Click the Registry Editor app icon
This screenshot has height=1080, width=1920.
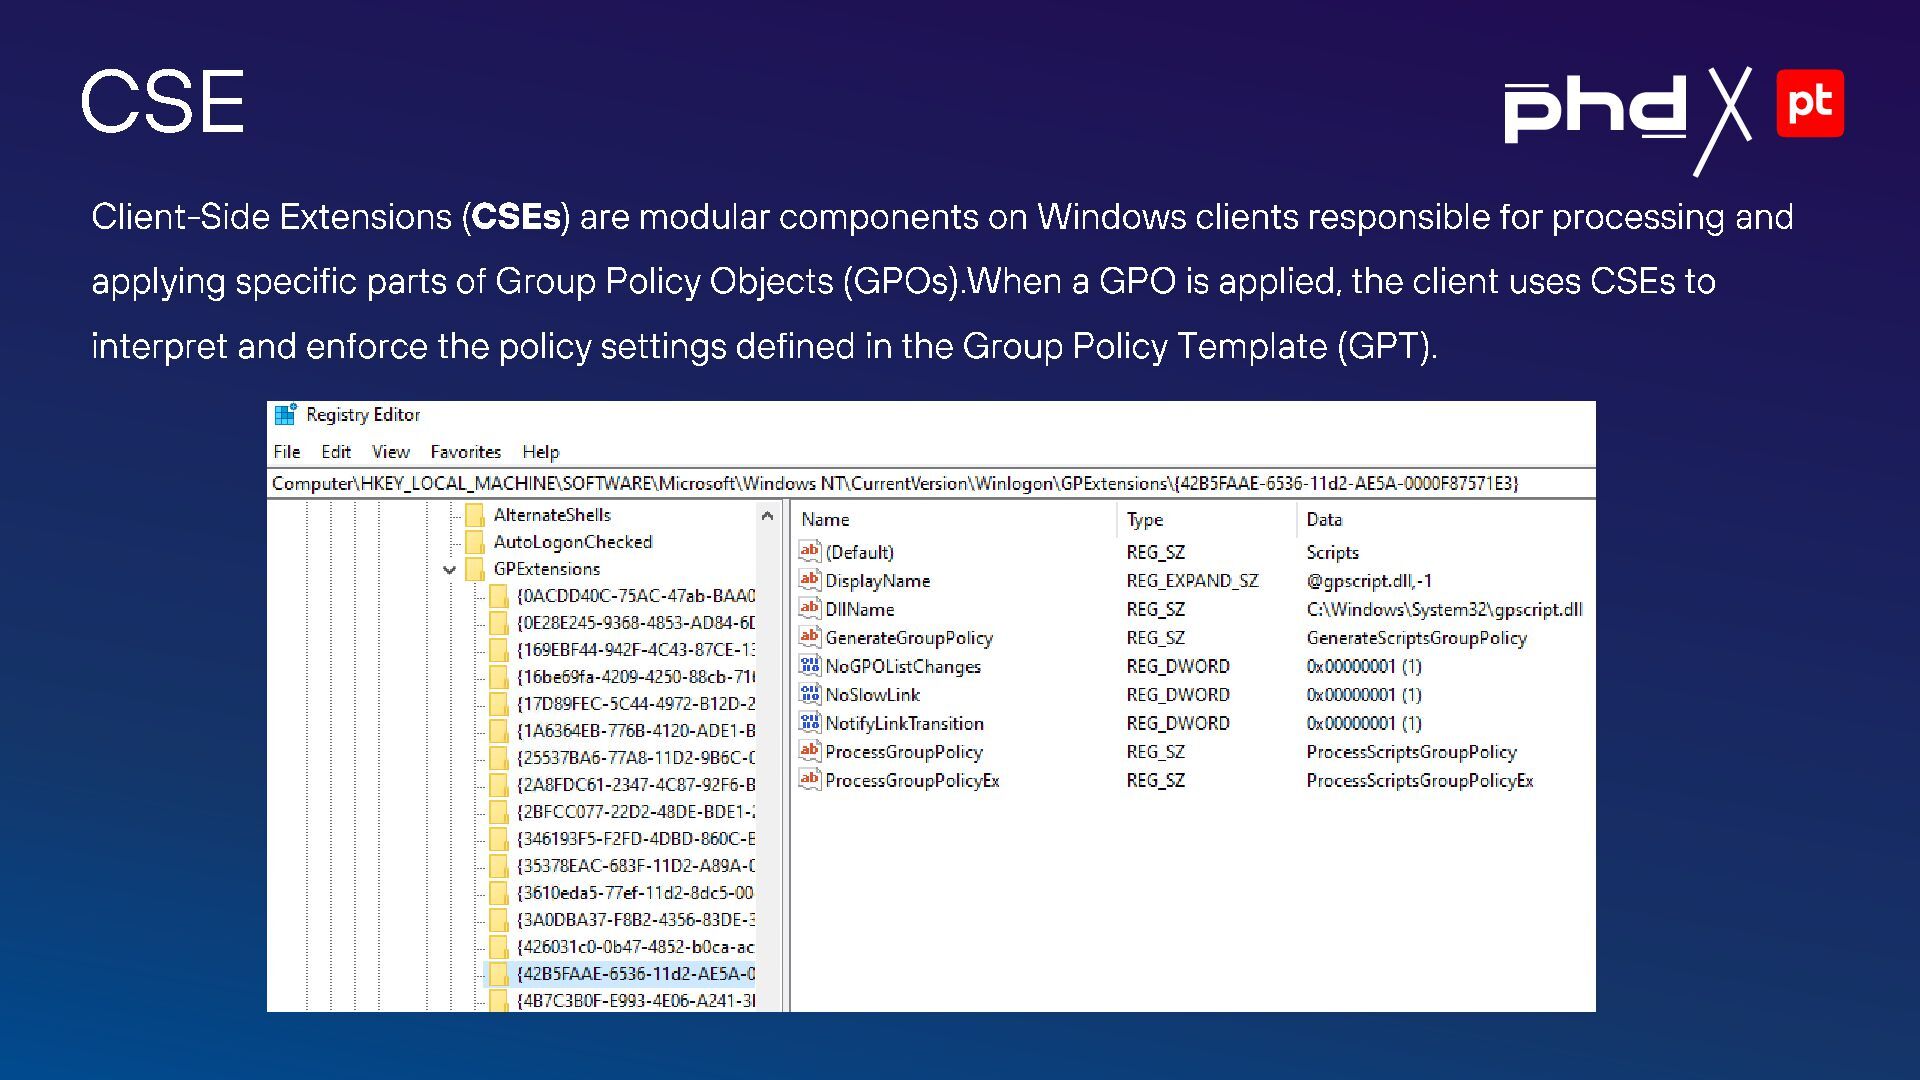[286, 414]
